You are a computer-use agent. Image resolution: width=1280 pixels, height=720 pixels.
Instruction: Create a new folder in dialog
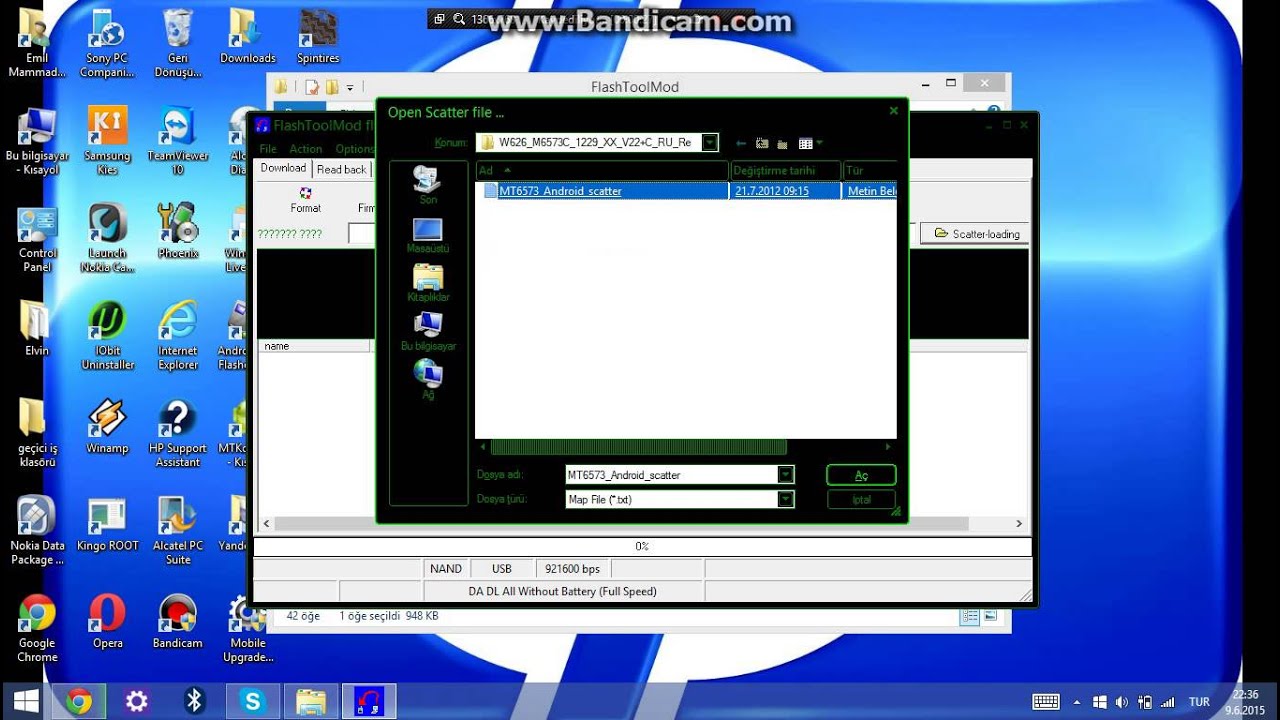click(782, 143)
